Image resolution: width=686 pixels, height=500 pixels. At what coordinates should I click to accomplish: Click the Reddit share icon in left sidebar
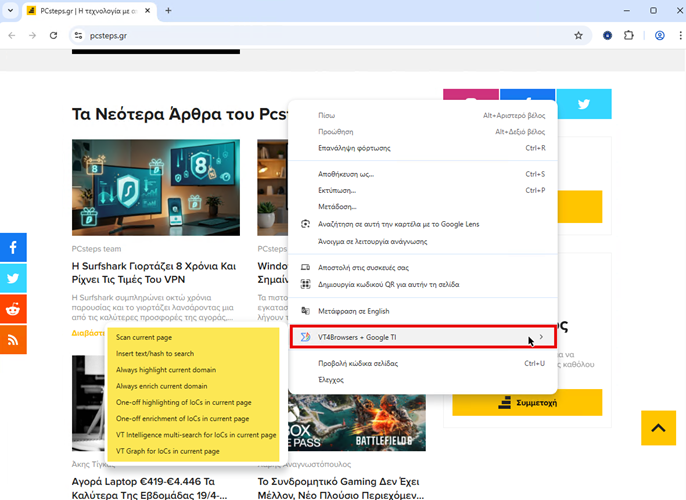tap(13, 309)
